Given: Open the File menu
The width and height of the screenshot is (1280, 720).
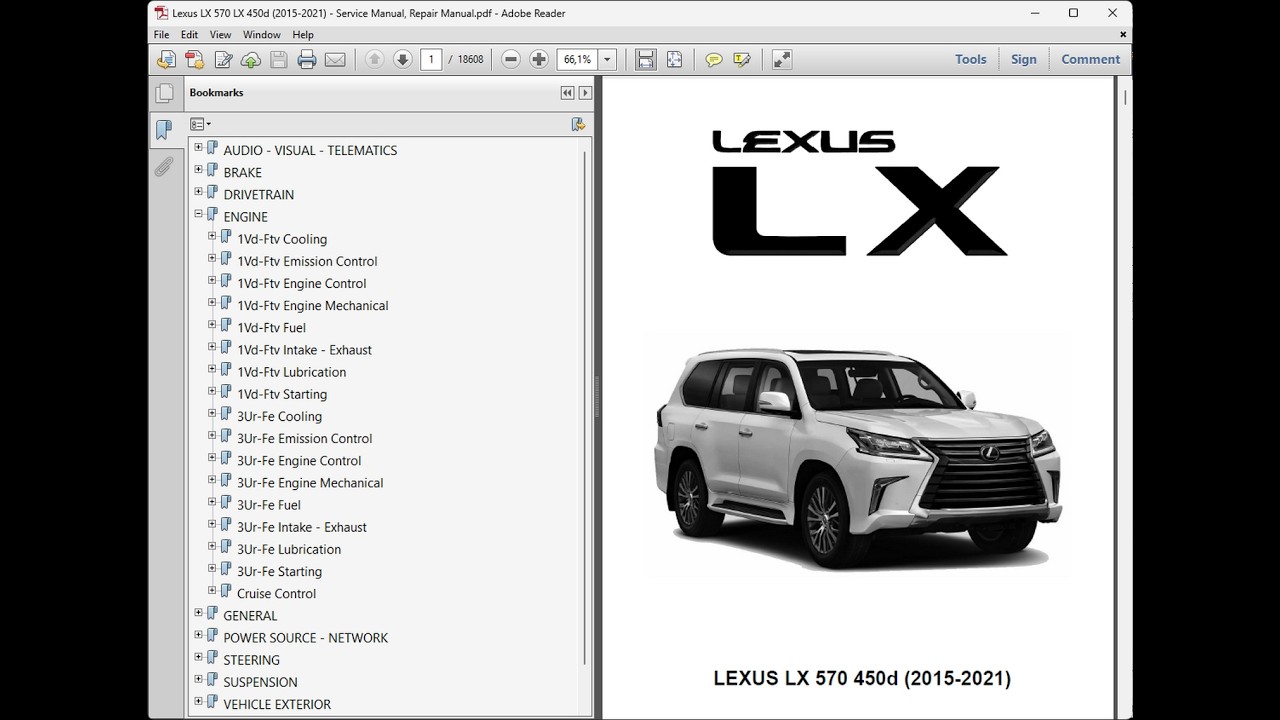Looking at the screenshot, I should [161, 35].
